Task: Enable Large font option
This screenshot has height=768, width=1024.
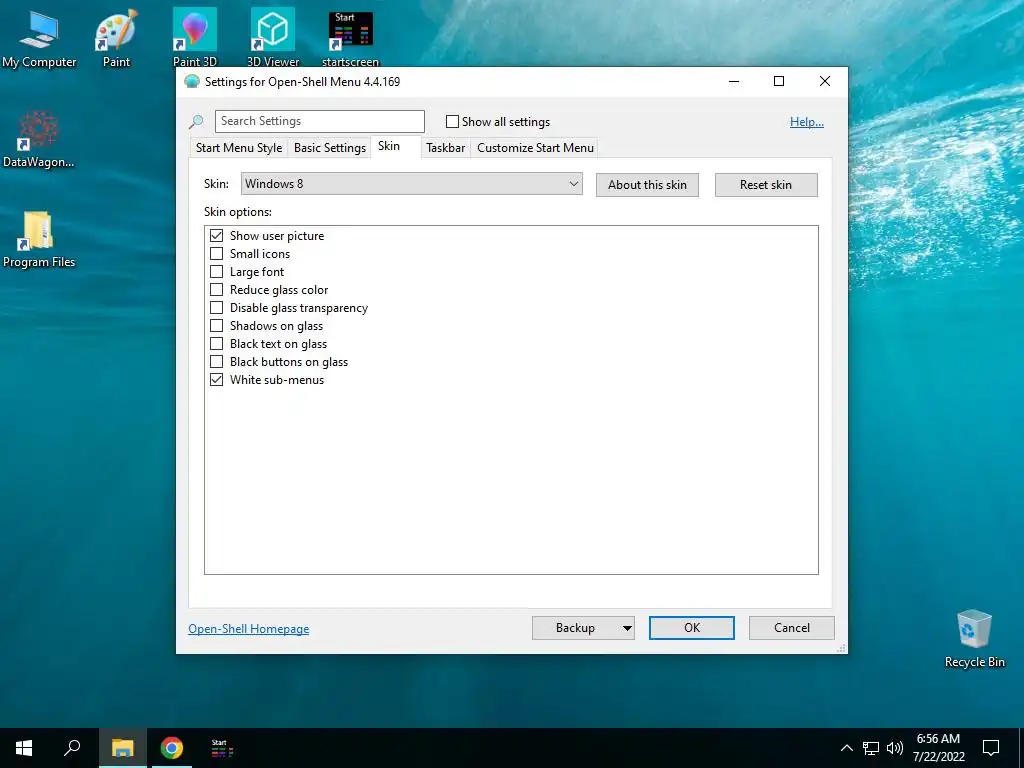Action: click(x=216, y=272)
